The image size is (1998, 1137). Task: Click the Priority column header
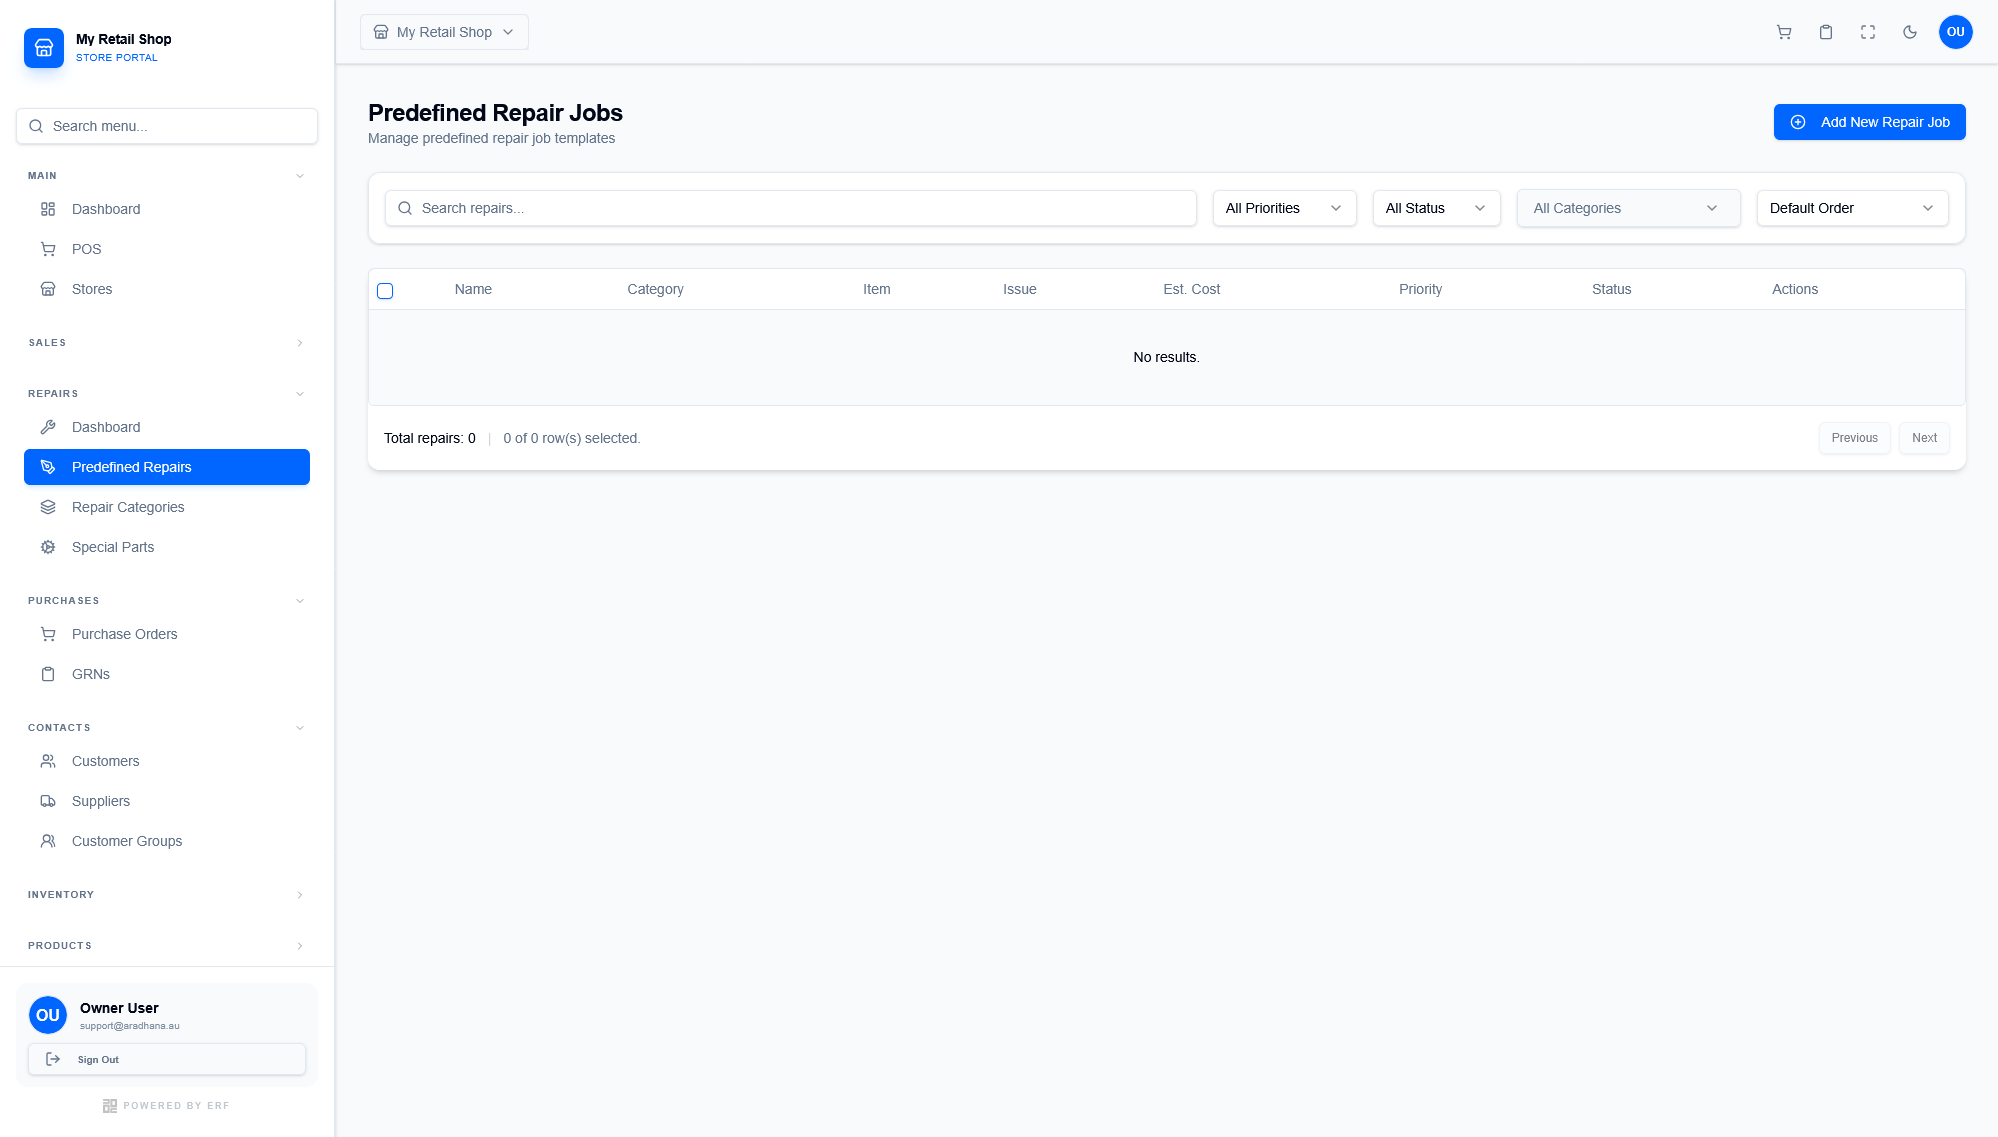pyautogui.click(x=1420, y=289)
